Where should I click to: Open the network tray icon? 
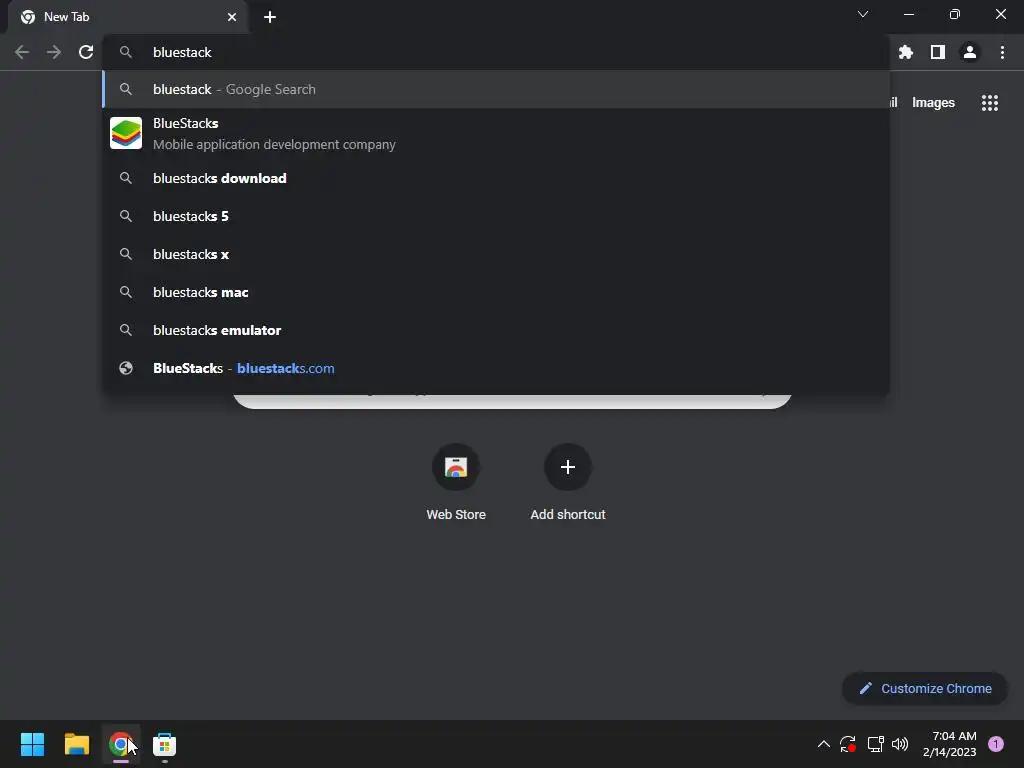tap(875, 744)
